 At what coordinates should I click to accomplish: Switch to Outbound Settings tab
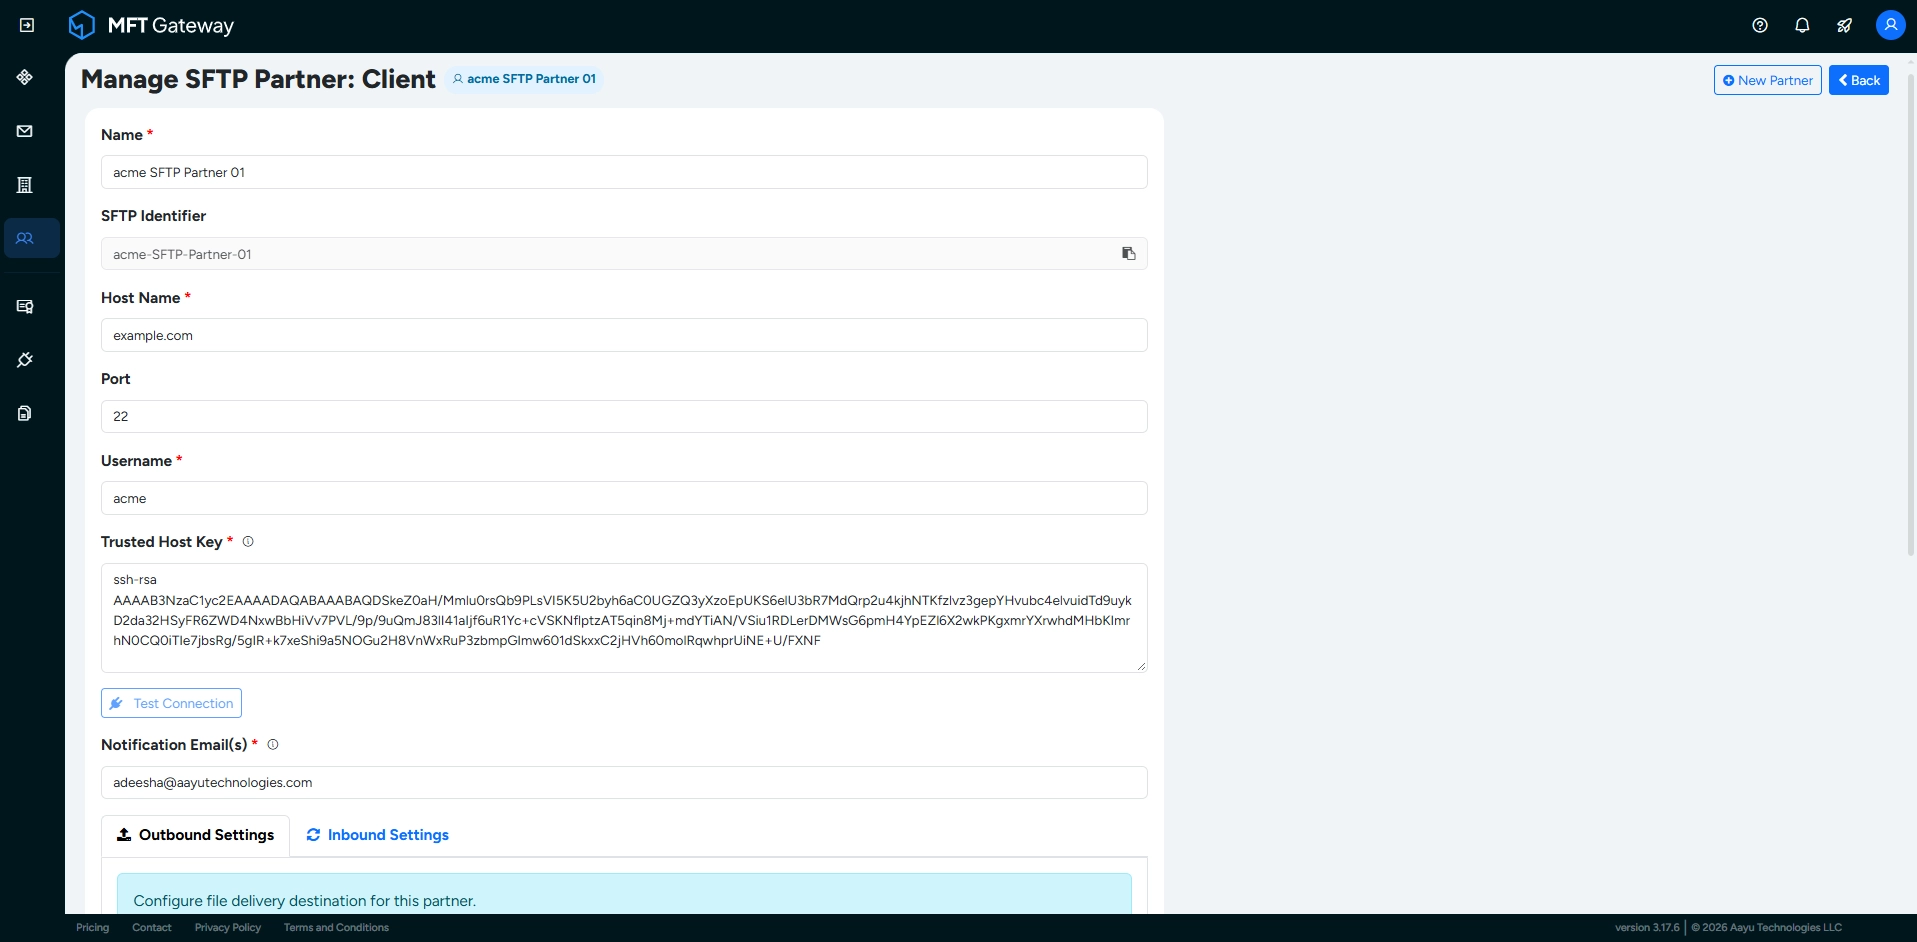pyautogui.click(x=195, y=835)
